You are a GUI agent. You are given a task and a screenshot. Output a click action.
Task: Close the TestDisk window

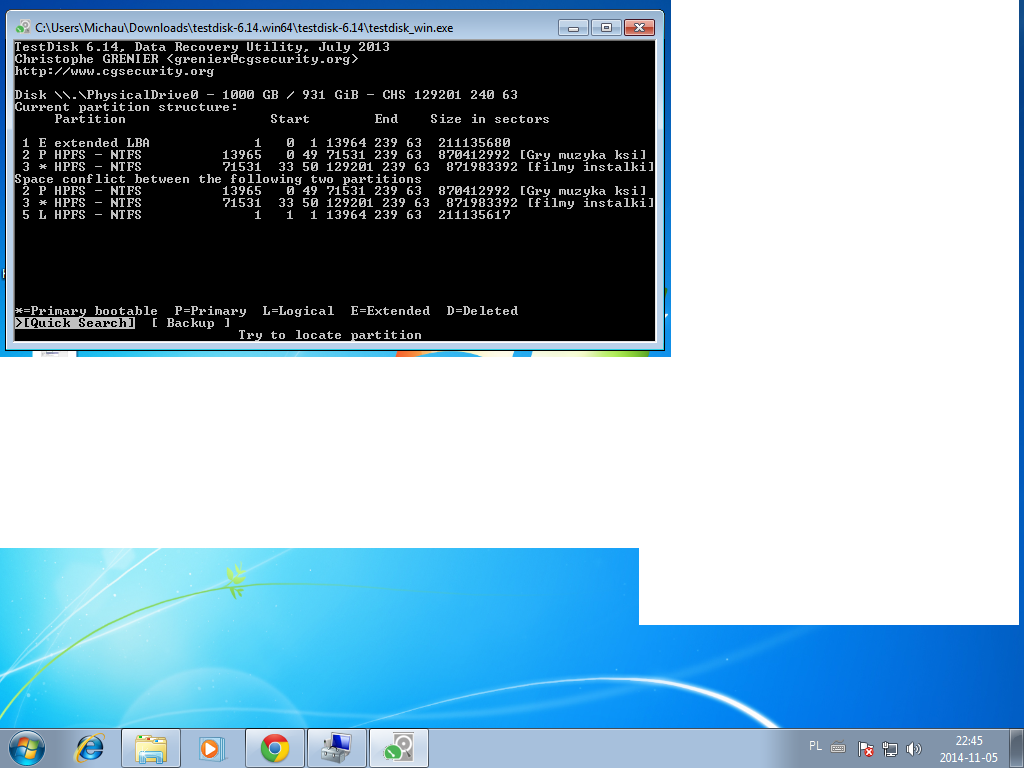coord(639,27)
